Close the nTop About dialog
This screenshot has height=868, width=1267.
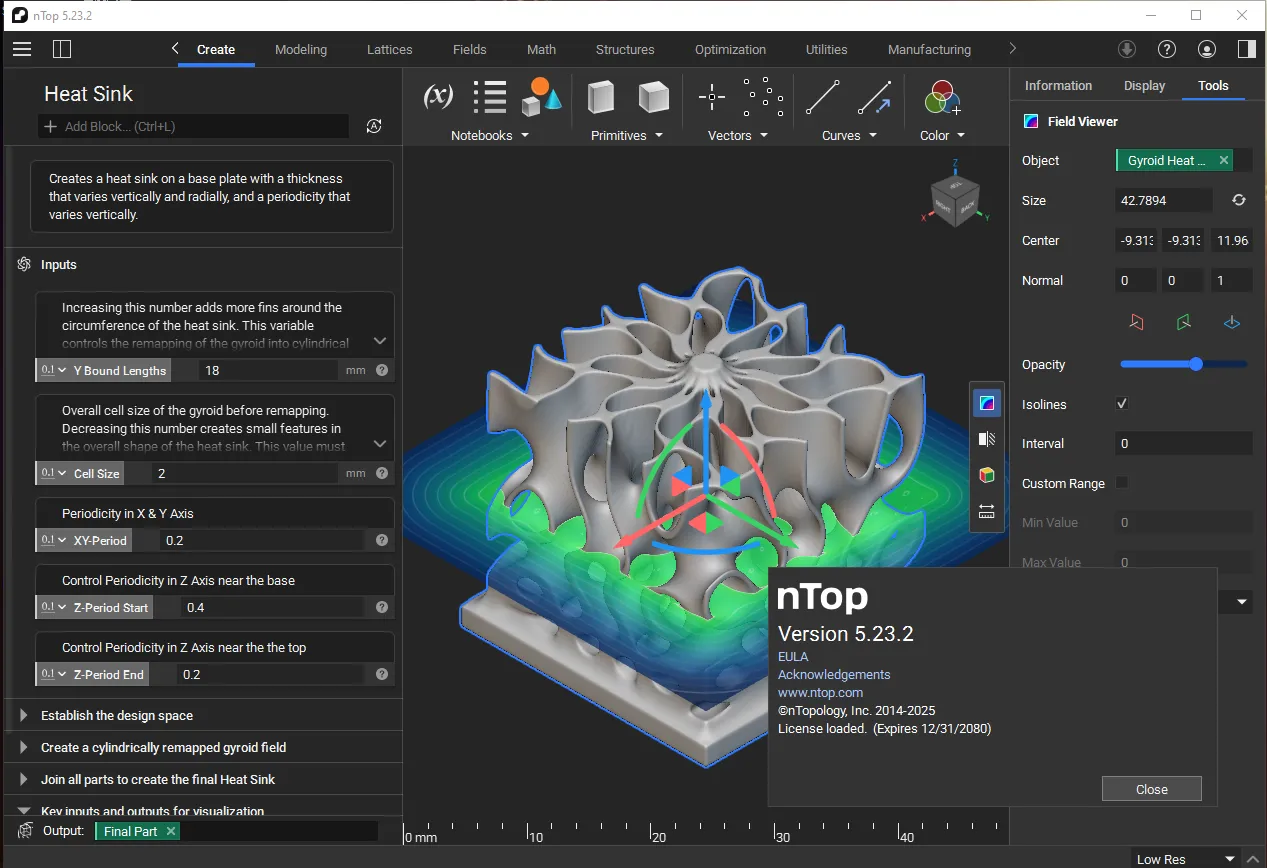(1152, 789)
